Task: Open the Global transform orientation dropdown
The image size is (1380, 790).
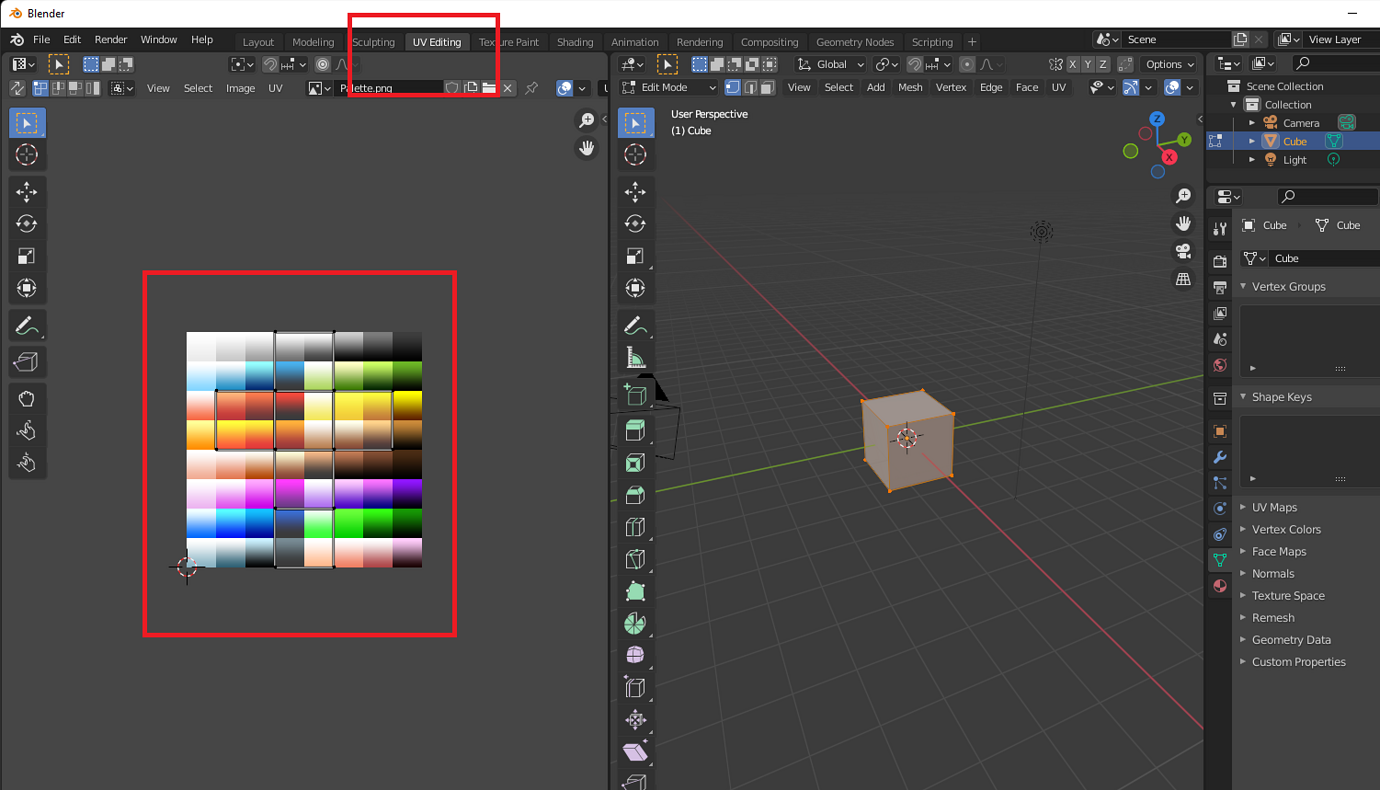Action: click(830, 64)
